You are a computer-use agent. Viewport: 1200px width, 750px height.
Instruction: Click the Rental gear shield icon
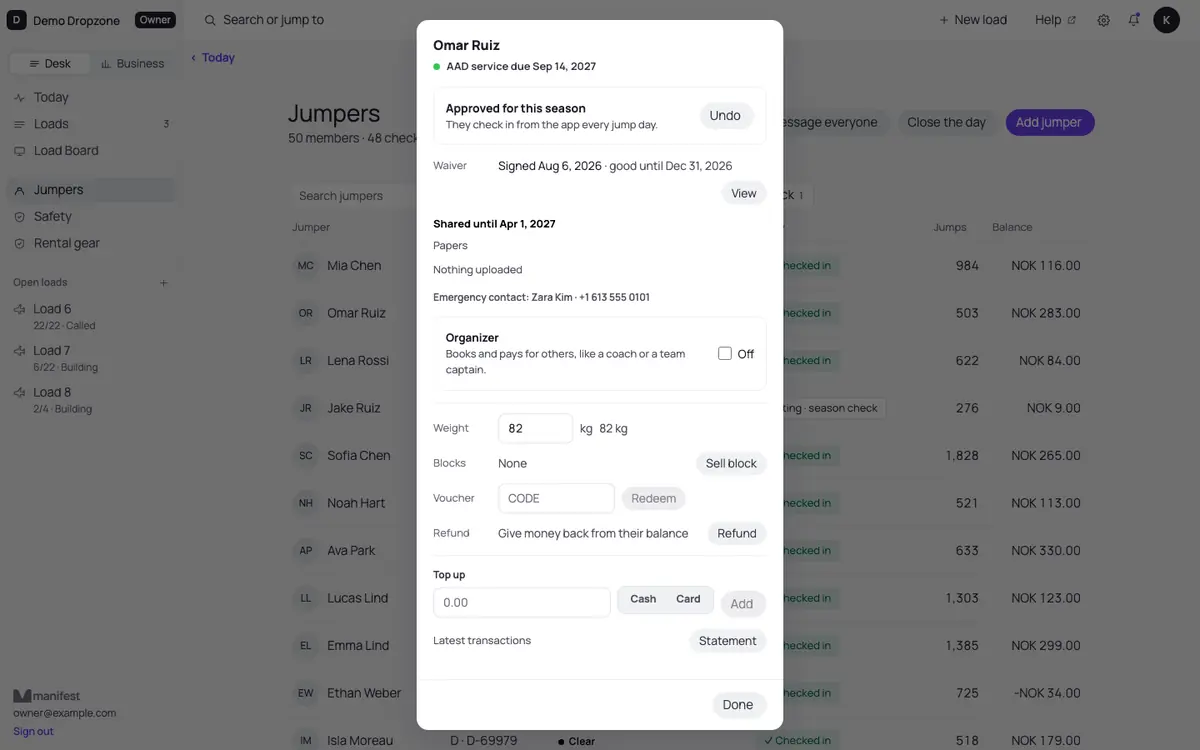19,243
